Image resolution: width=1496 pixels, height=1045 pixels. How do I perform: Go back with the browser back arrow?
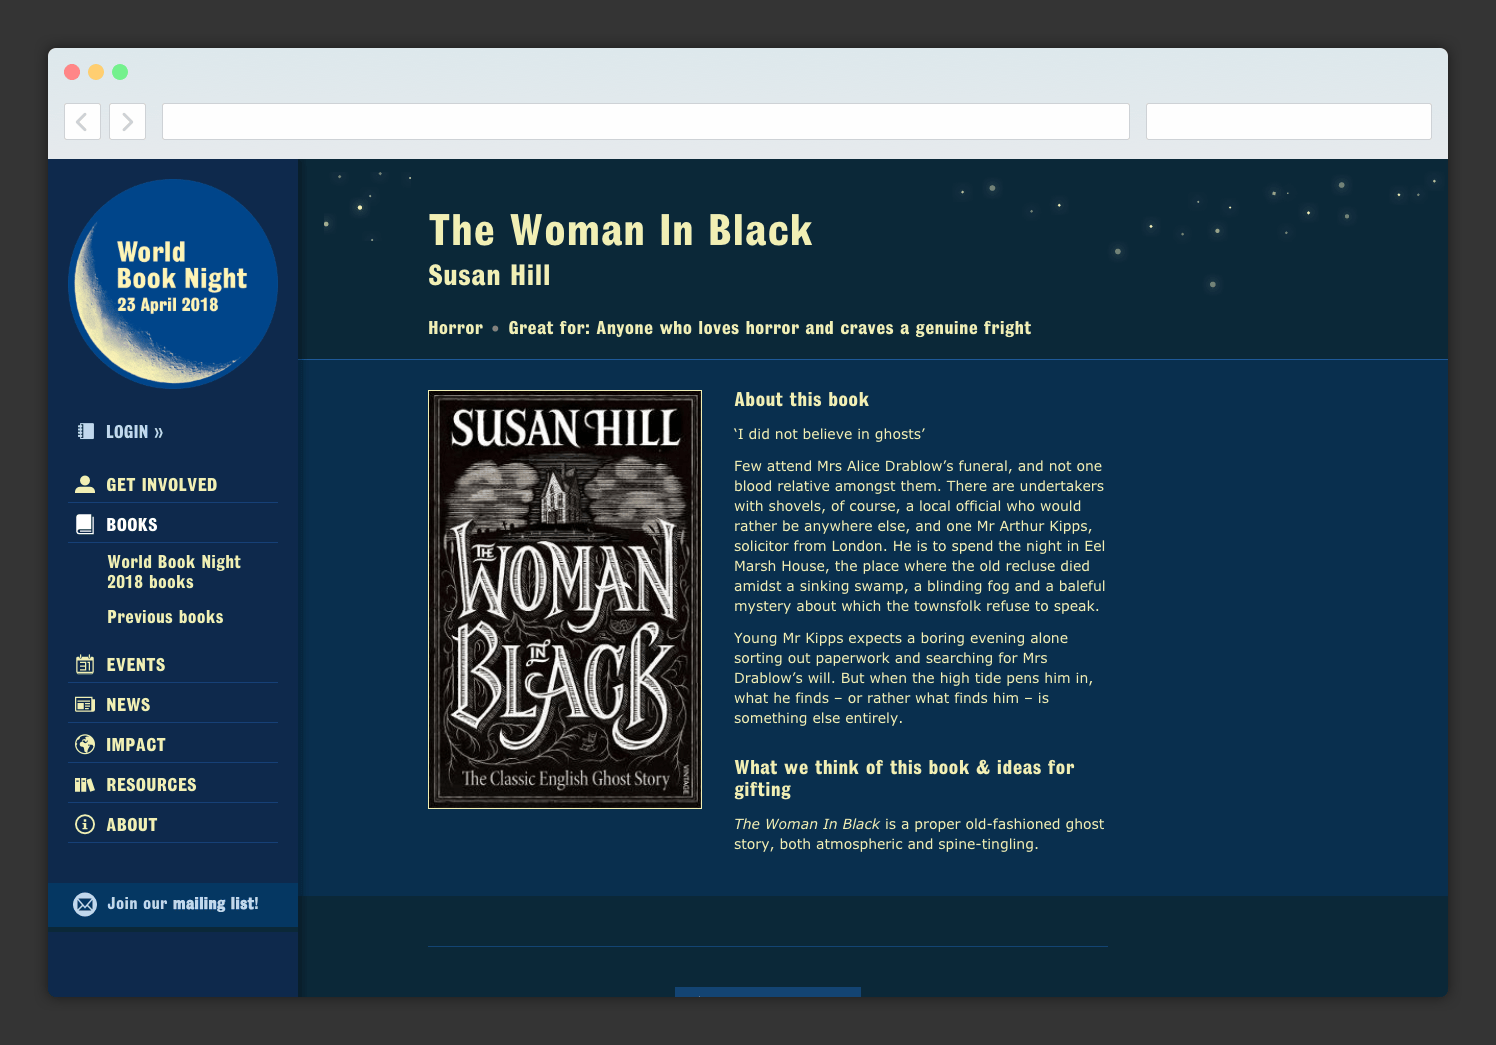[82, 122]
